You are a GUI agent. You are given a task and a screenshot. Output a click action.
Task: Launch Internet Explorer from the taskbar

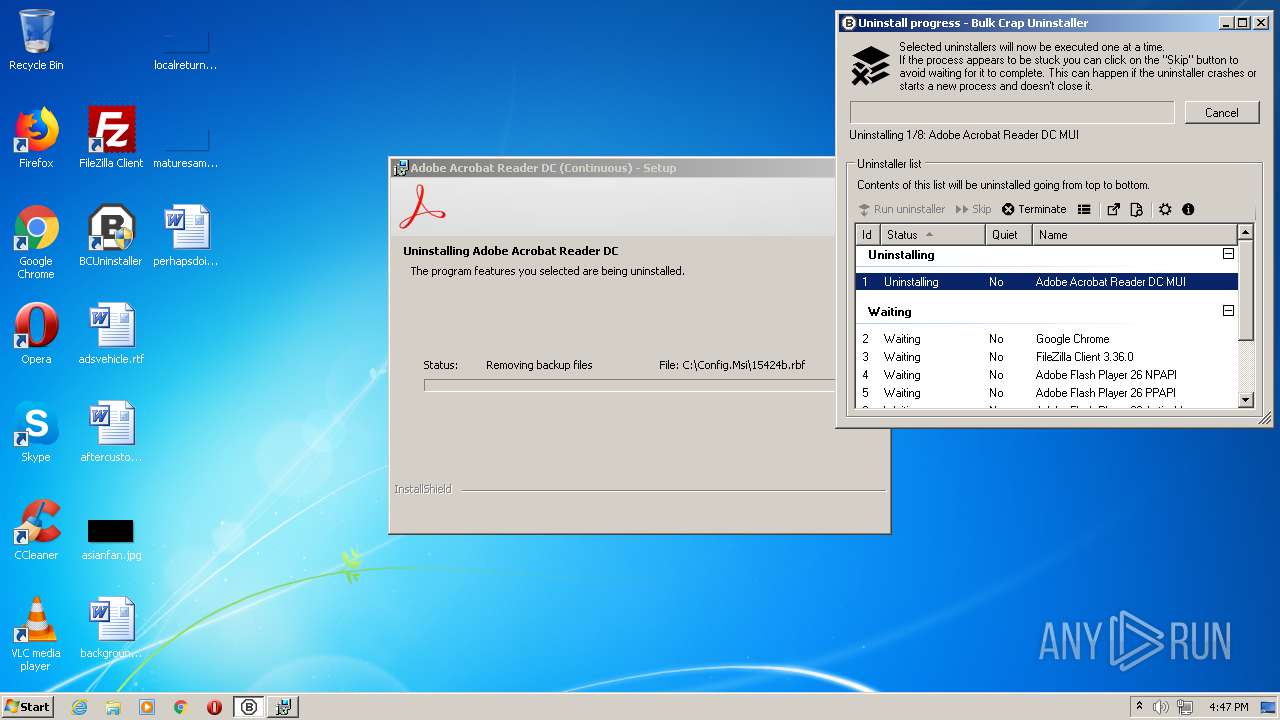(79, 707)
